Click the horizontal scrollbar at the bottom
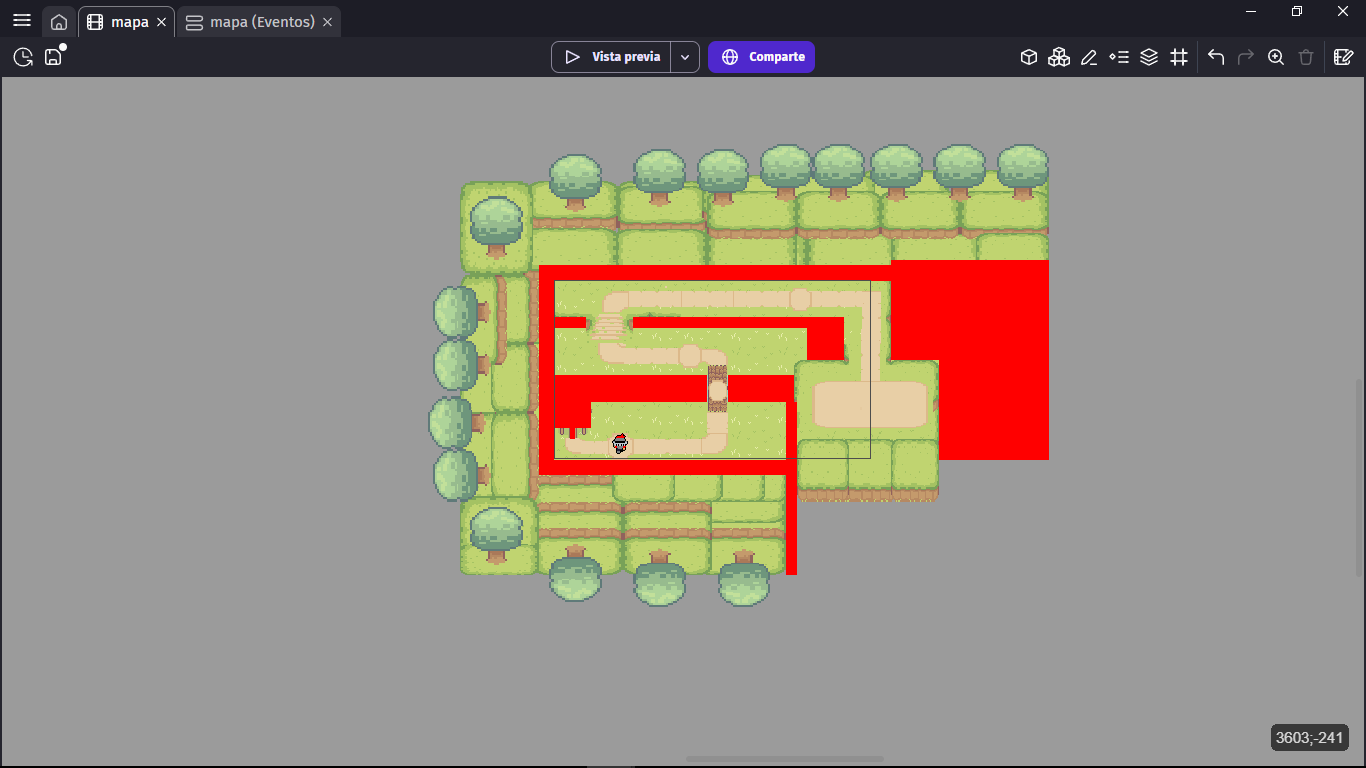 pyautogui.click(x=785, y=760)
